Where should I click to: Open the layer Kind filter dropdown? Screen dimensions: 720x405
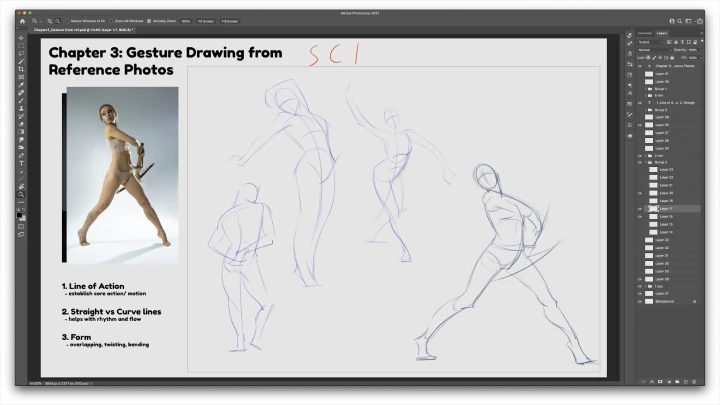point(650,42)
